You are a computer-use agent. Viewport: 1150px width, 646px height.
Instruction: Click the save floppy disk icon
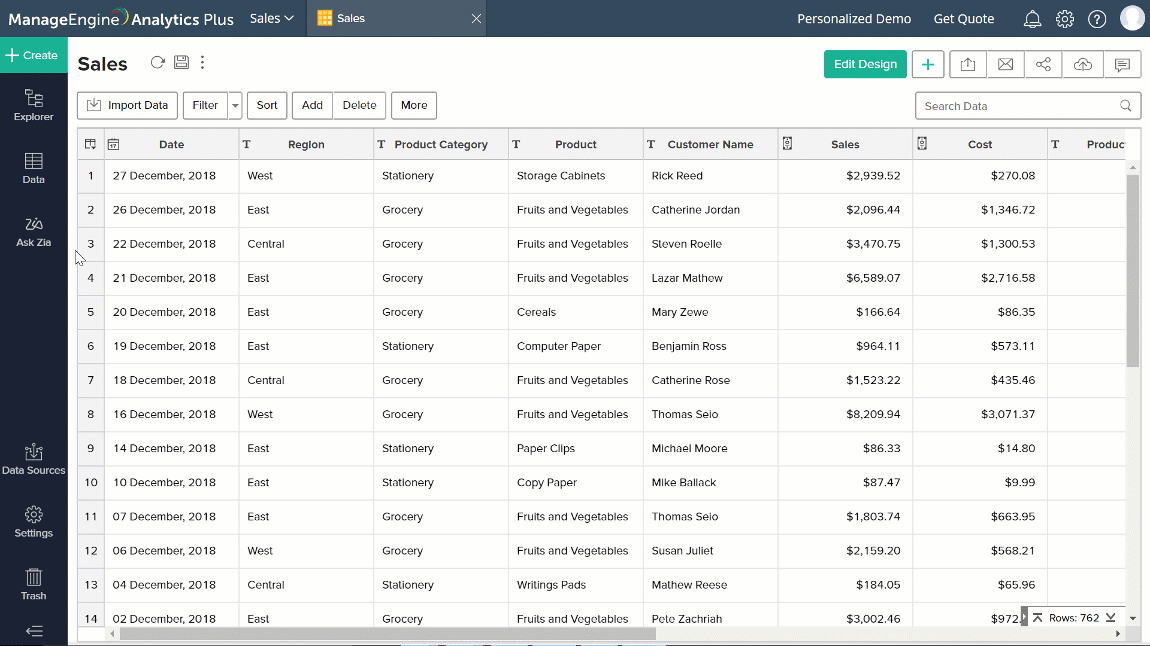tap(181, 63)
